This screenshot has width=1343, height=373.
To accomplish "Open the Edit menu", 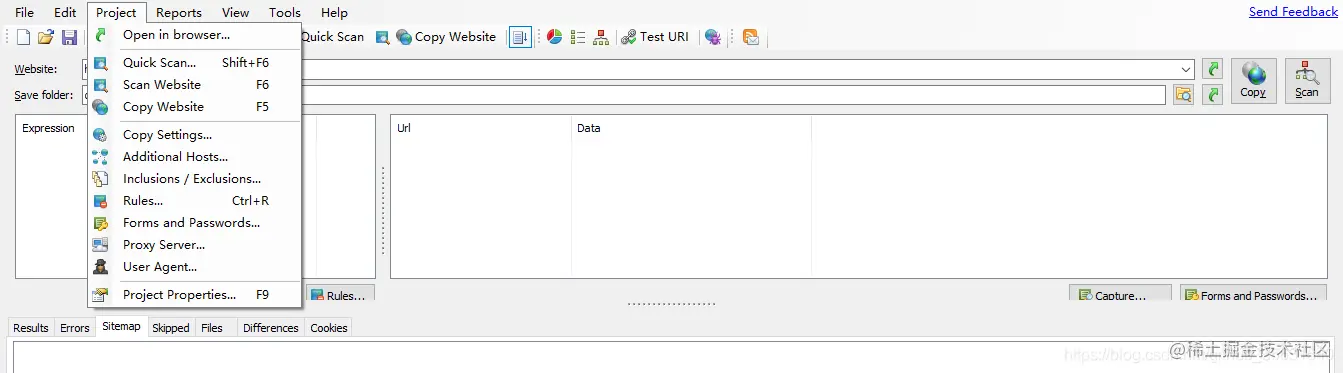I will [x=65, y=12].
